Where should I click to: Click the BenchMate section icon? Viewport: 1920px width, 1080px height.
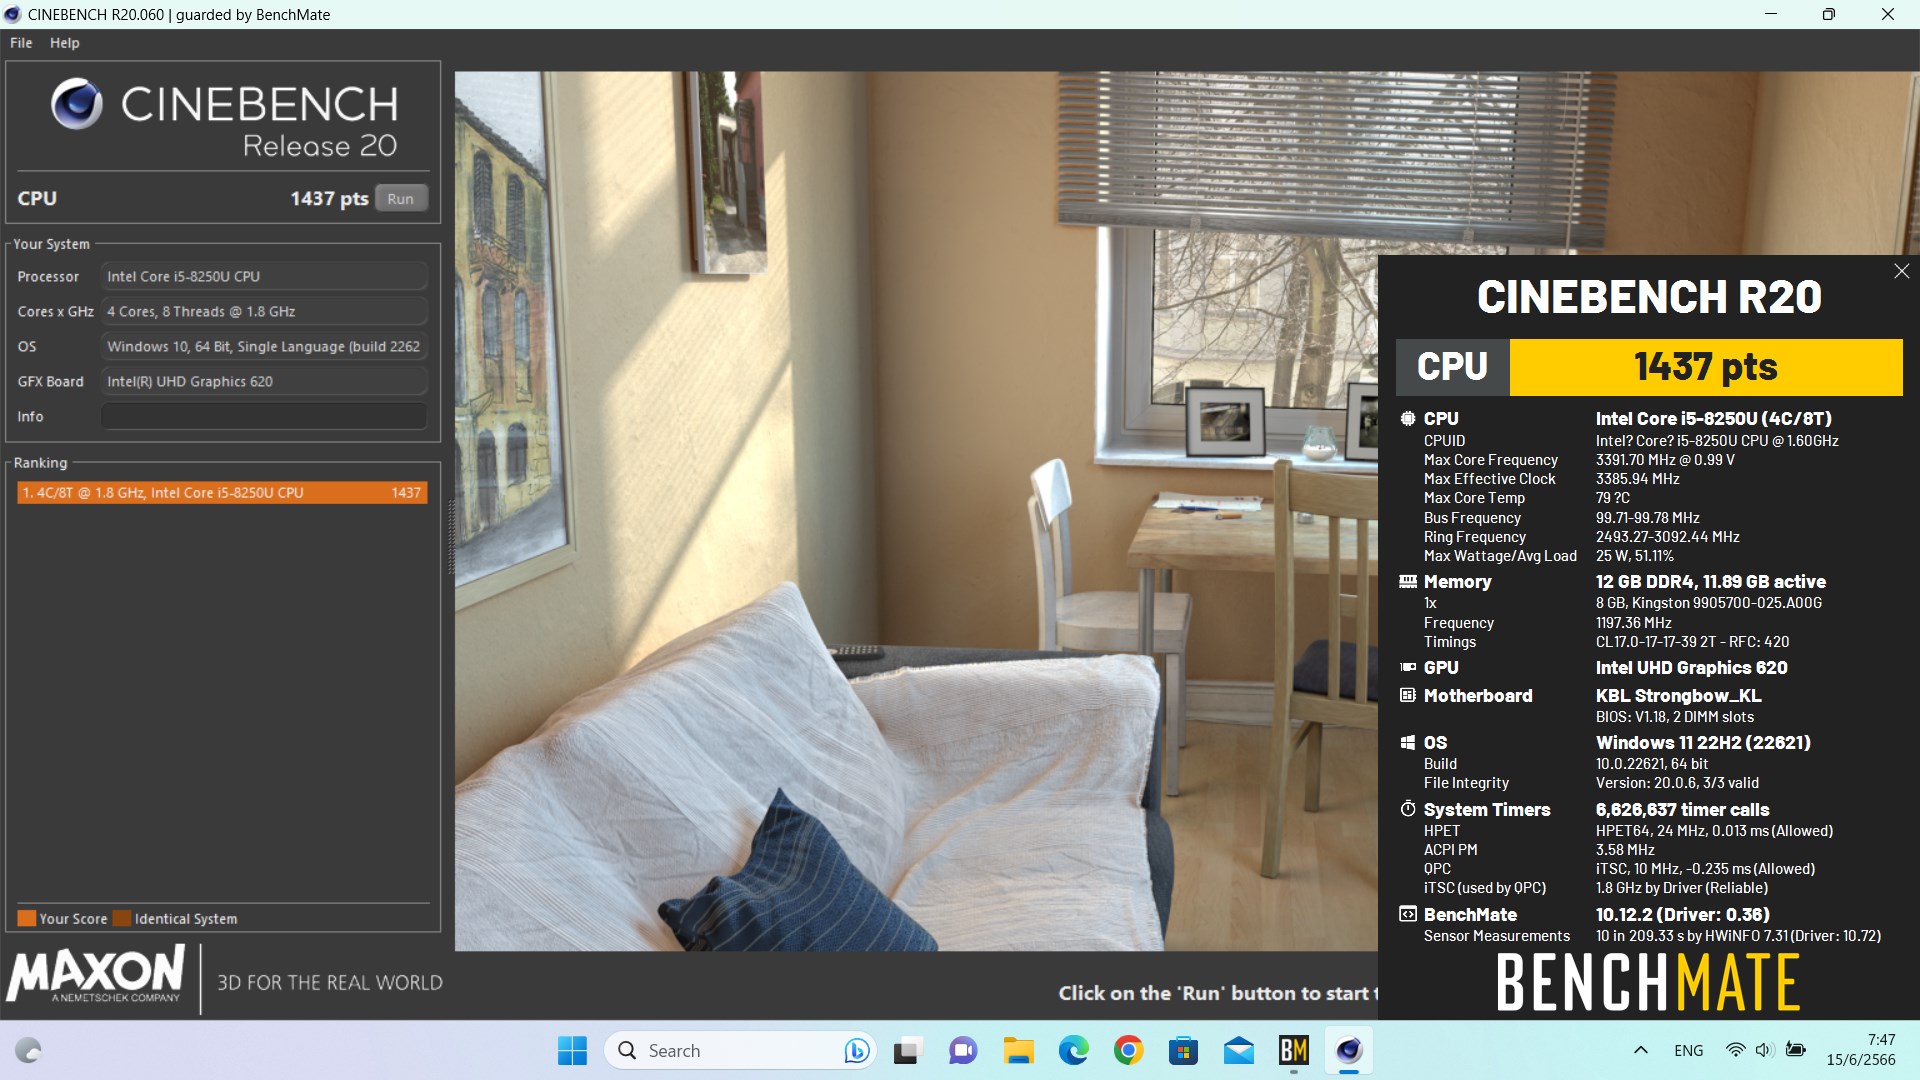coord(1408,914)
